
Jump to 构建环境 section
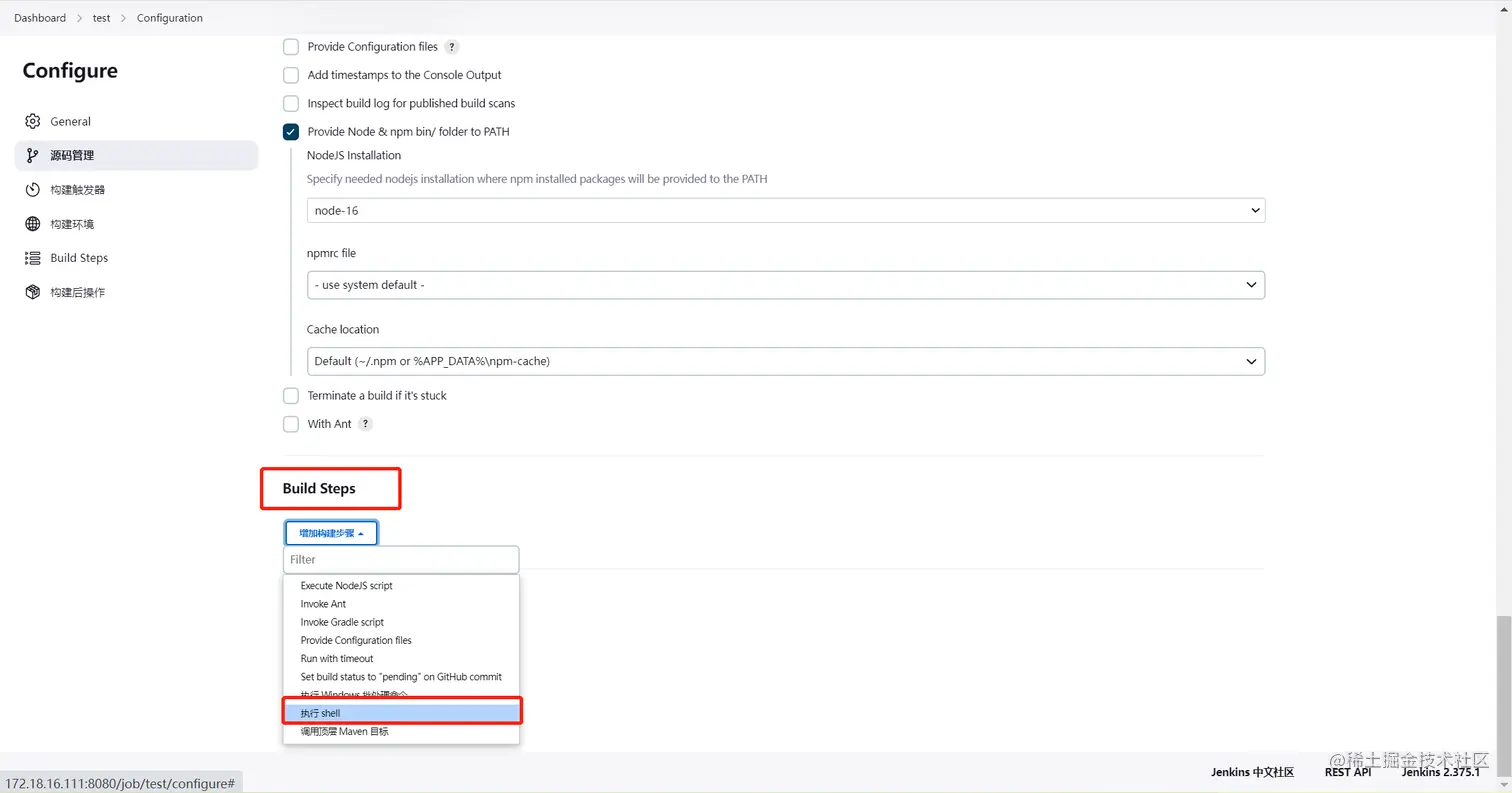click(136, 224)
